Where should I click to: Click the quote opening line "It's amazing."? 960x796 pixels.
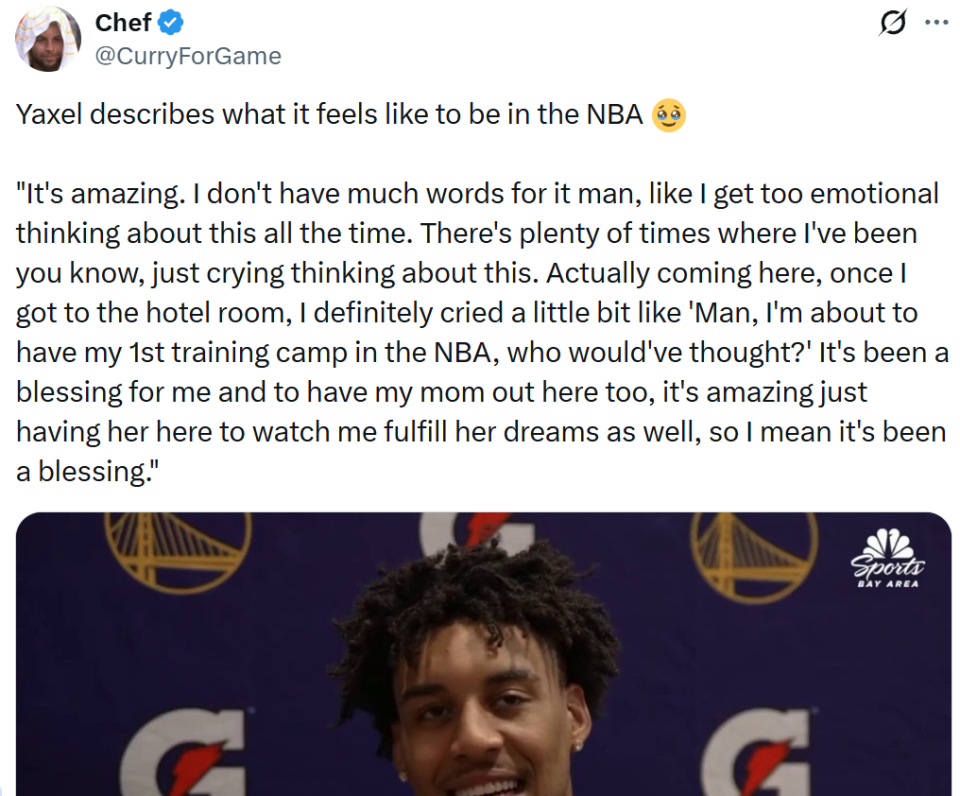click(100, 194)
